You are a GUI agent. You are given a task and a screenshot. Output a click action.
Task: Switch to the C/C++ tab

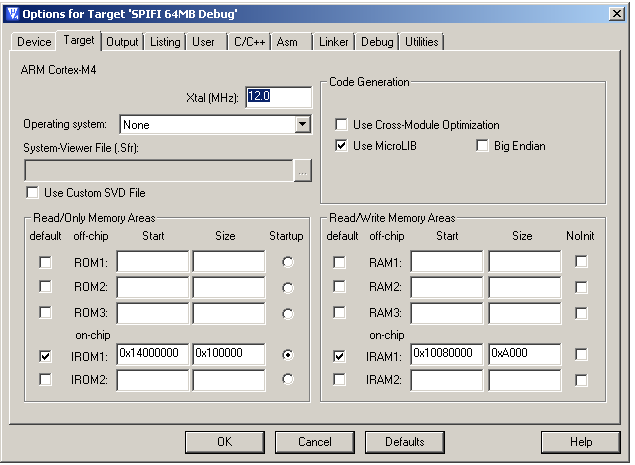click(249, 42)
